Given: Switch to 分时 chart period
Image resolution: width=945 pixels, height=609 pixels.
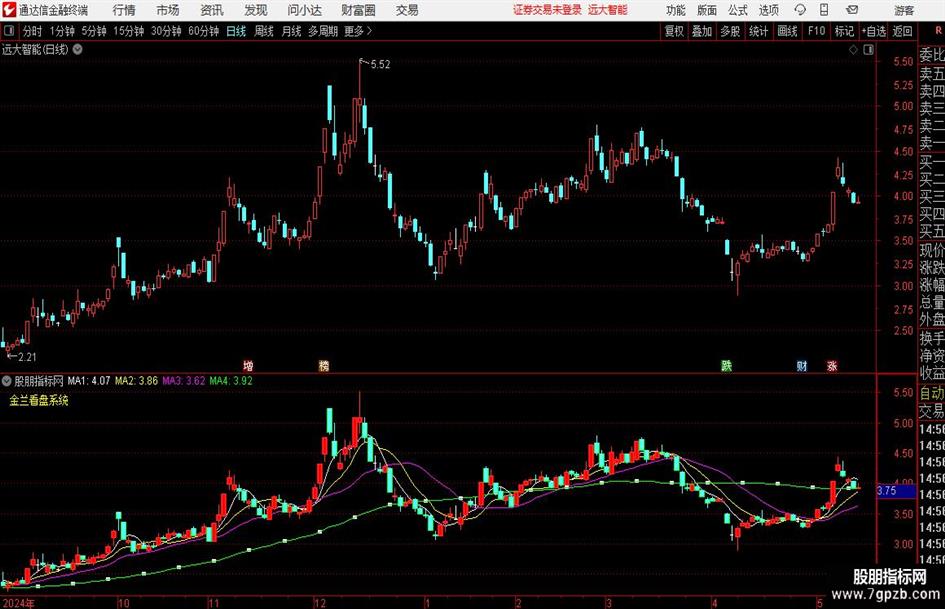Looking at the screenshot, I should point(32,31).
